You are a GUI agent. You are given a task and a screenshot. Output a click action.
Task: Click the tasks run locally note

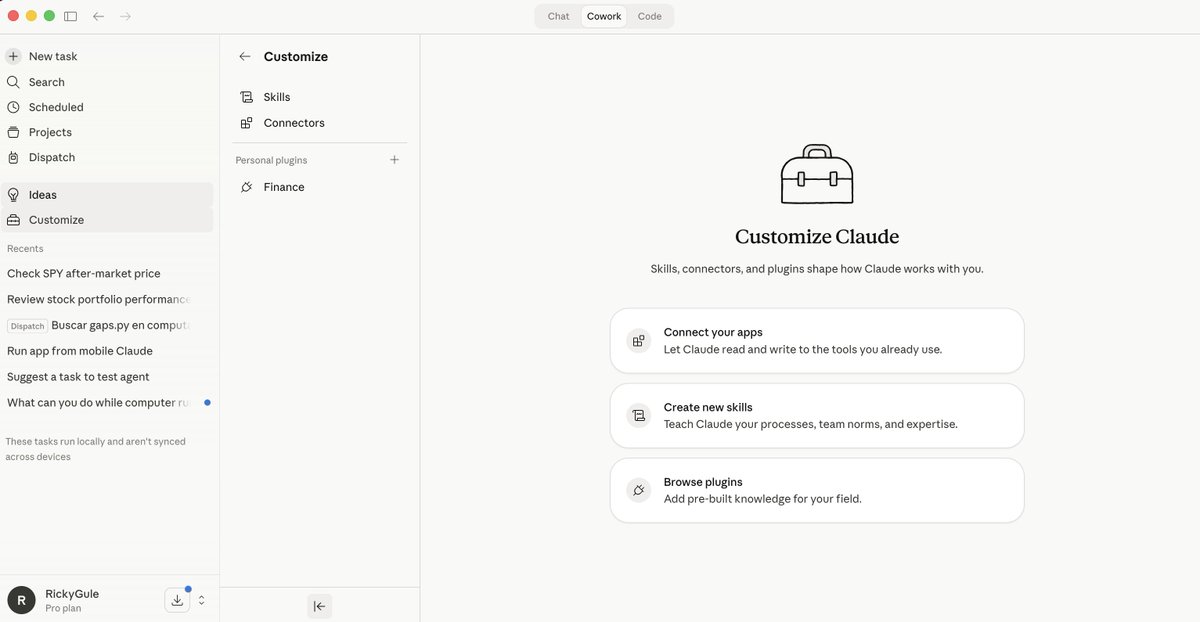[x=95, y=449]
